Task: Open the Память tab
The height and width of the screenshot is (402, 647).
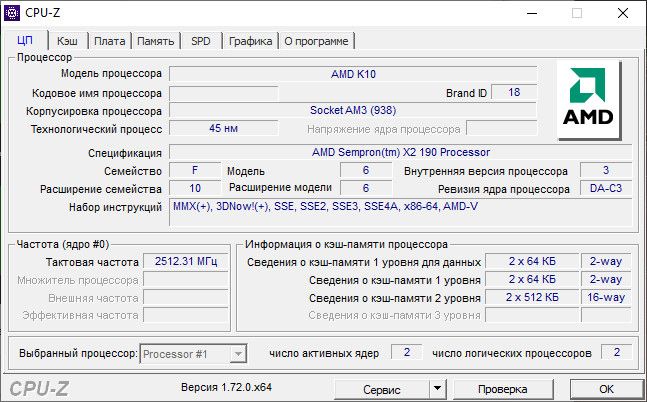Action: 156,41
